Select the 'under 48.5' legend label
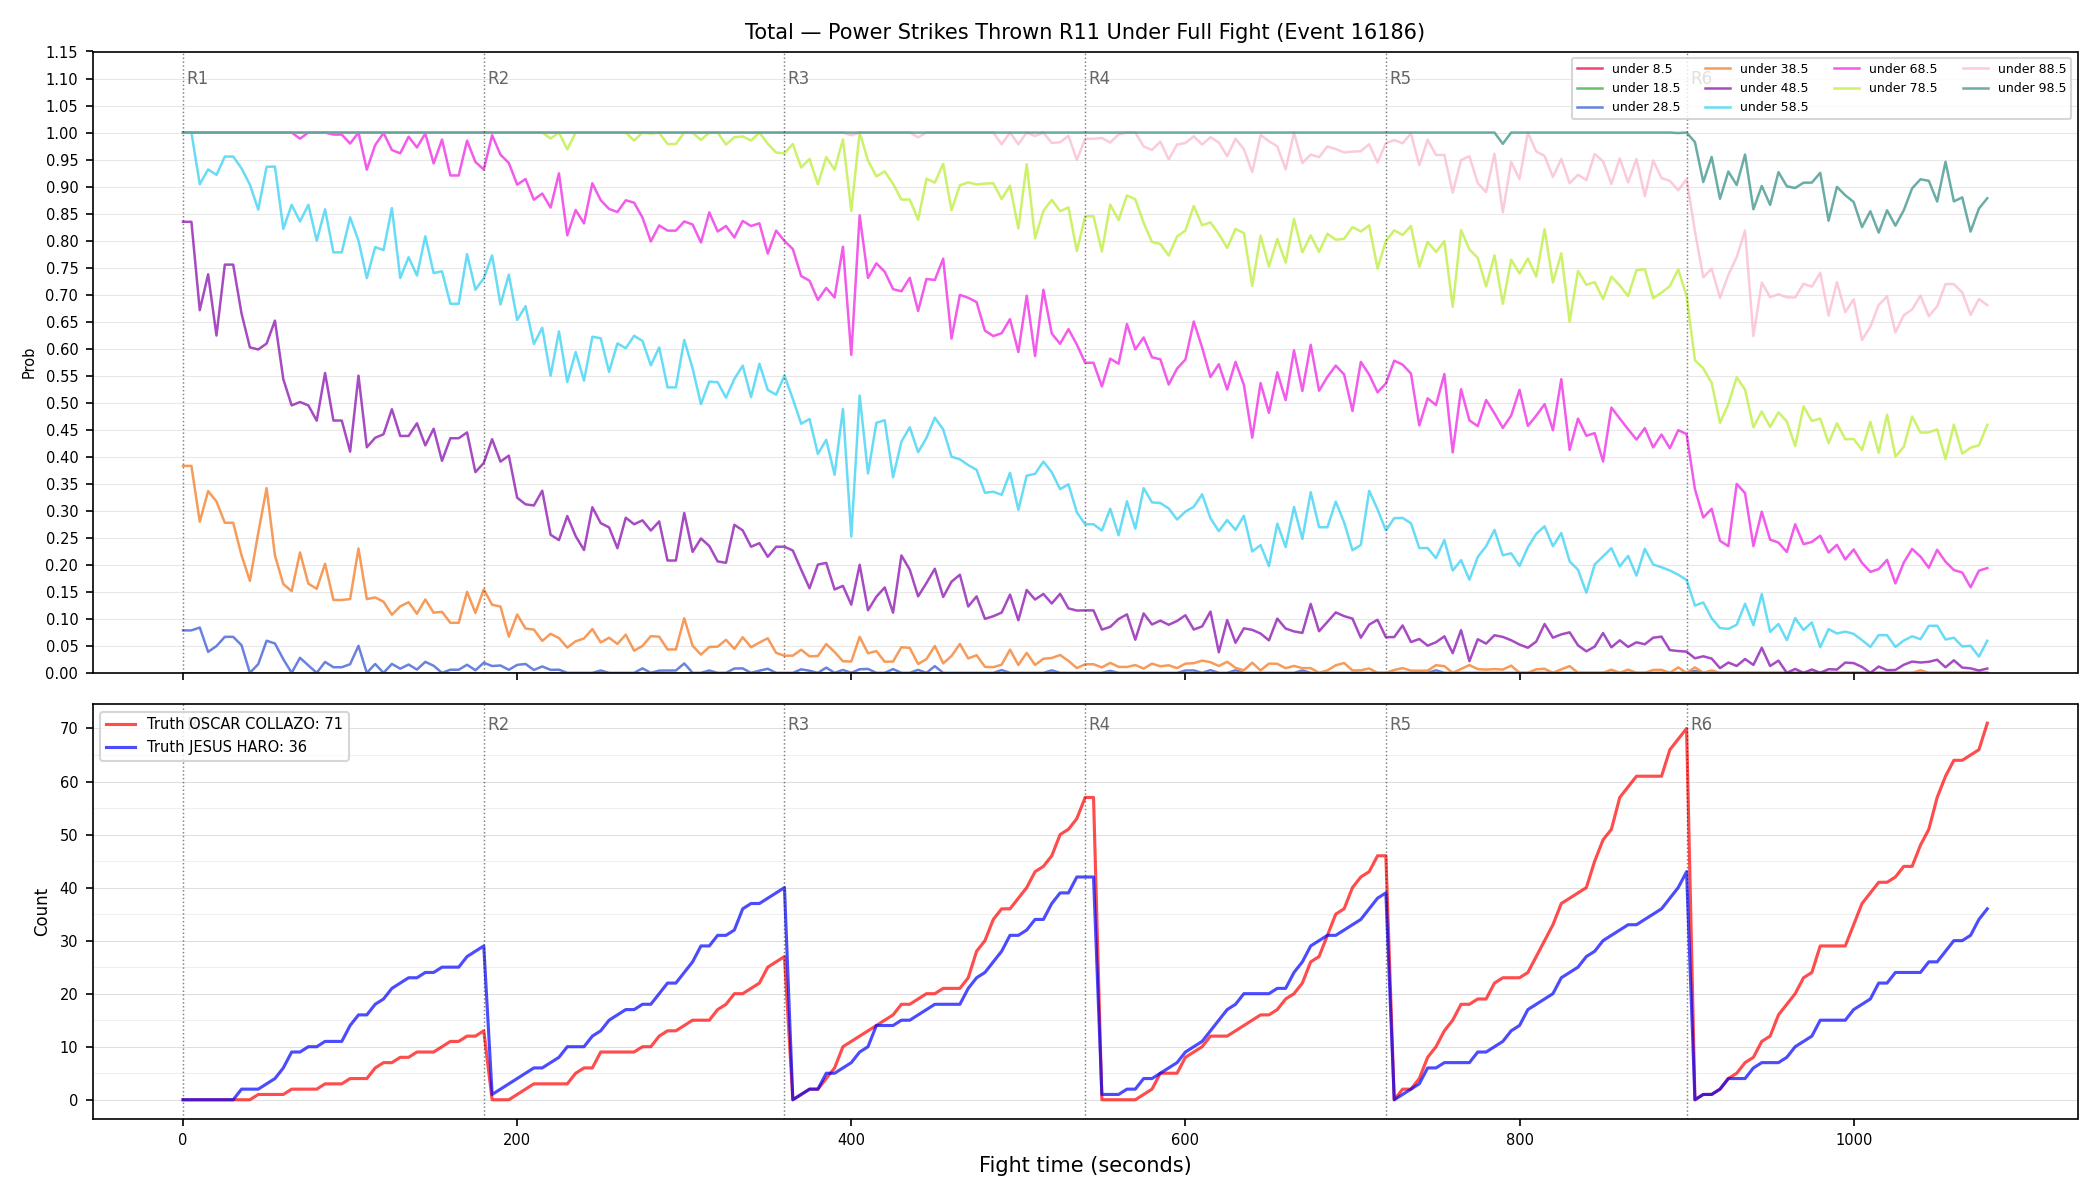This screenshot has height=1200, width=2100. point(1774,88)
